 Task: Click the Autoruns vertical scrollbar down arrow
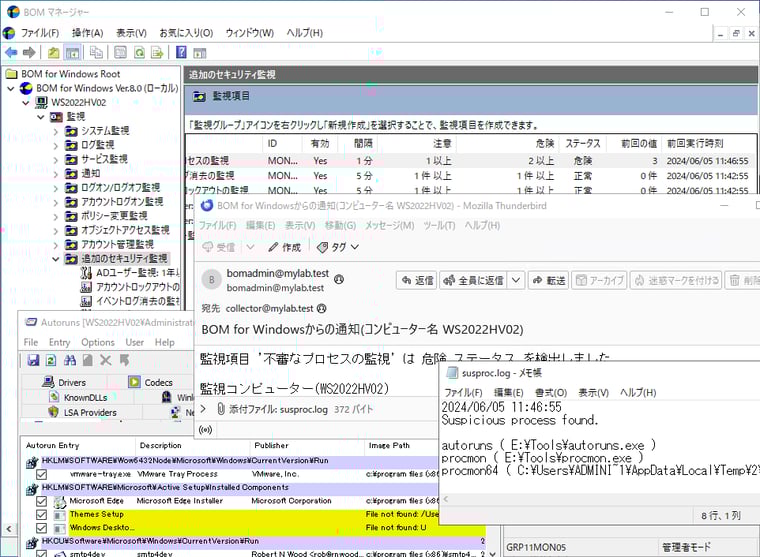[492, 553]
